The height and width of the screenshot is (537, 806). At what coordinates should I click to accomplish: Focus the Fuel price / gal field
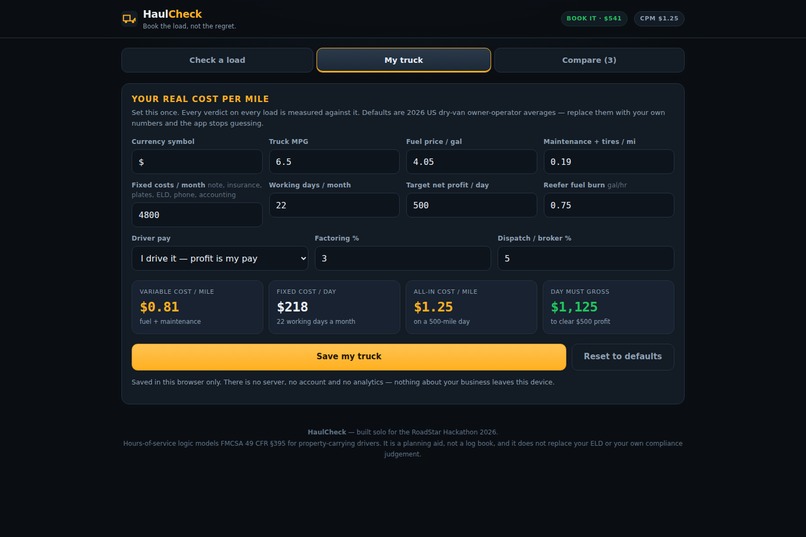(471, 162)
